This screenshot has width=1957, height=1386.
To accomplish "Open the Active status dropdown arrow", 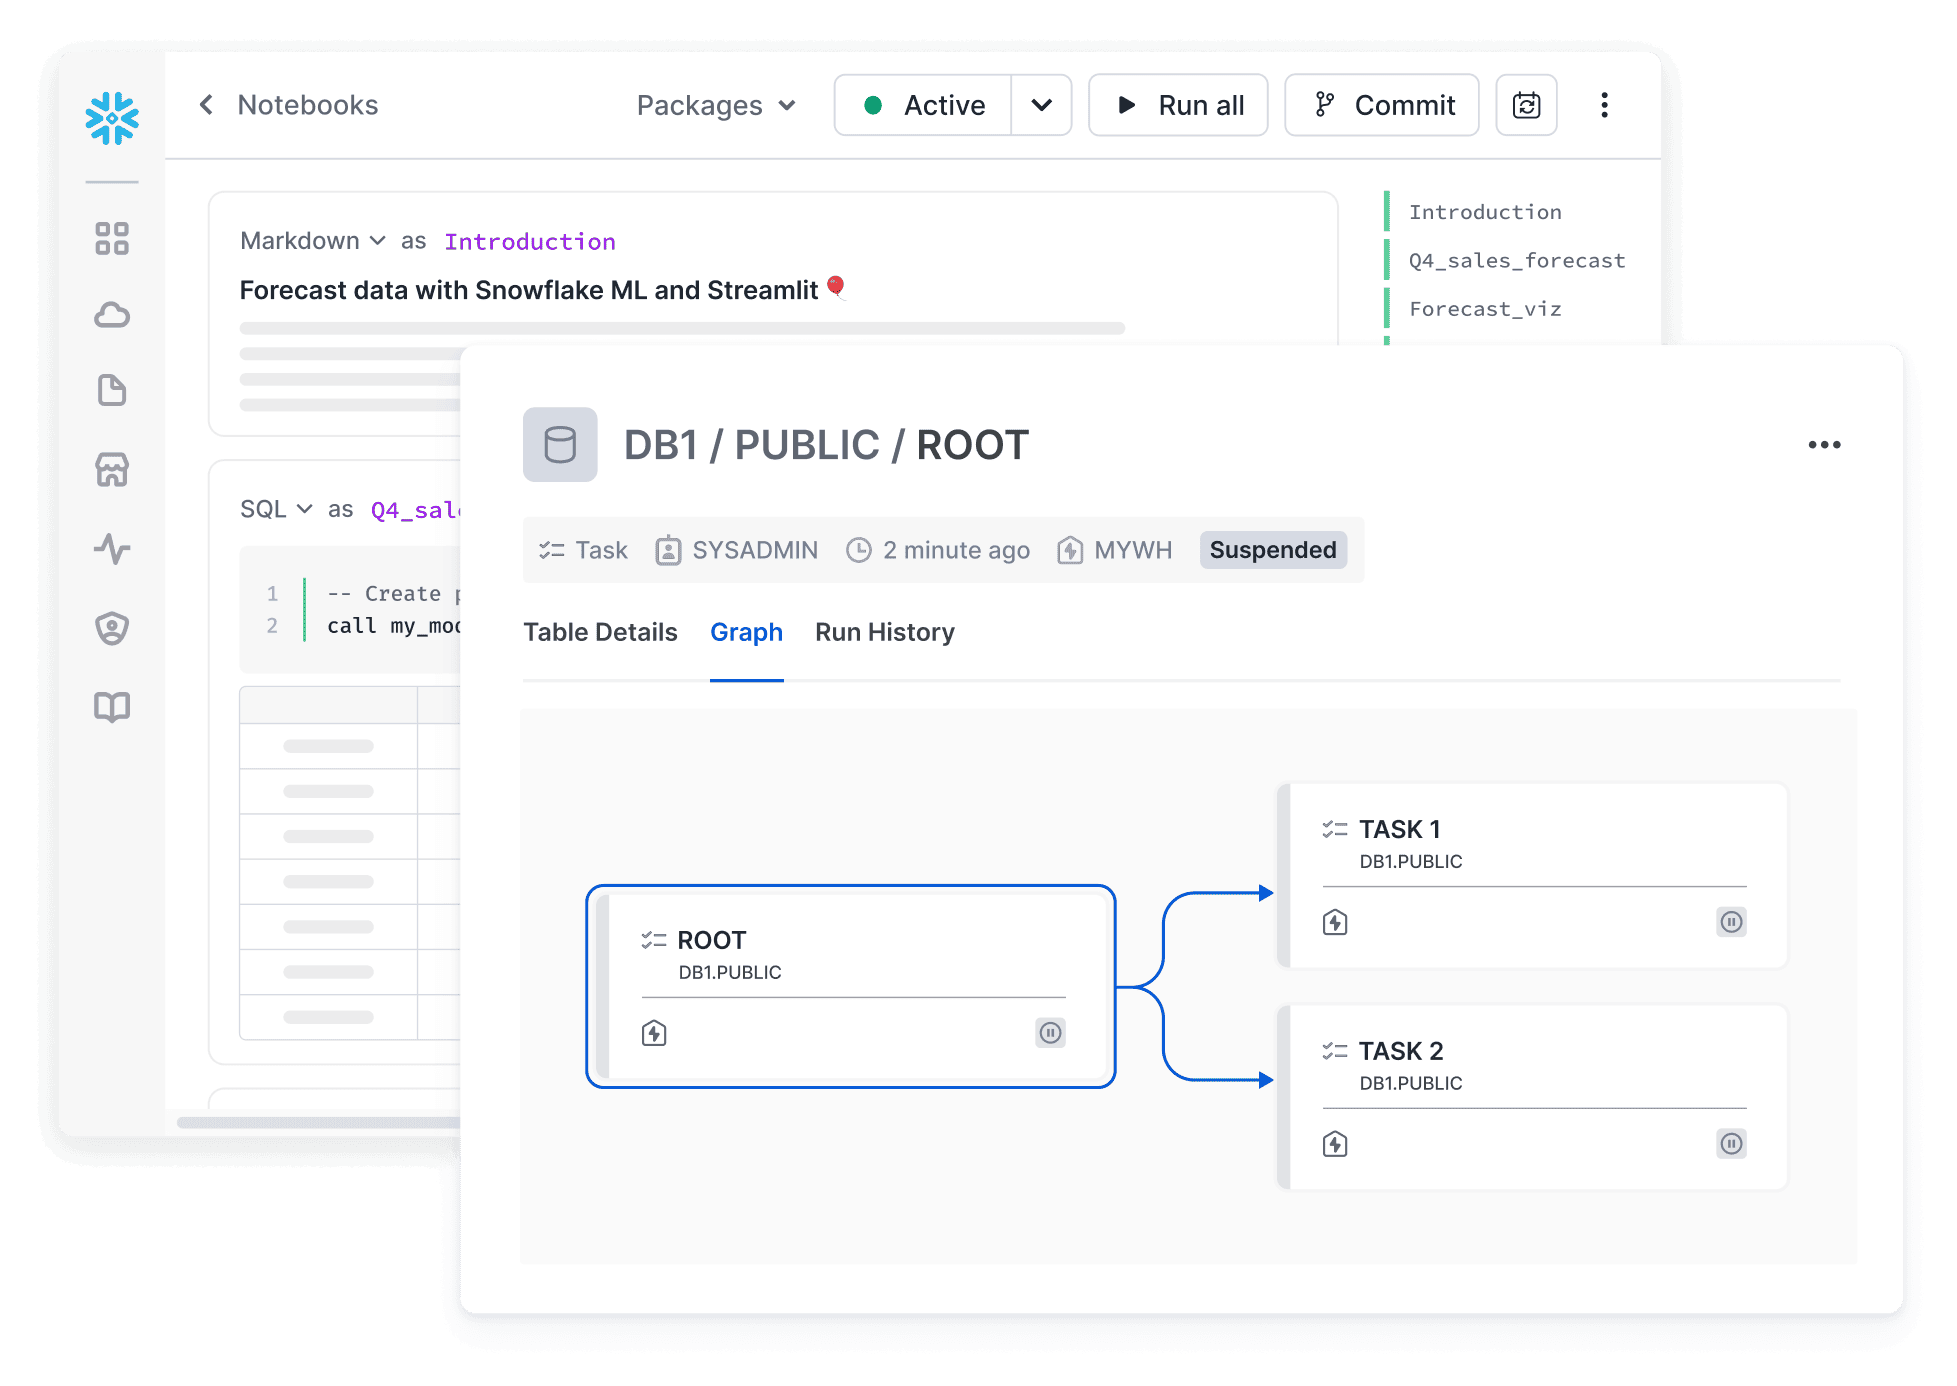I will [x=1041, y=105].
